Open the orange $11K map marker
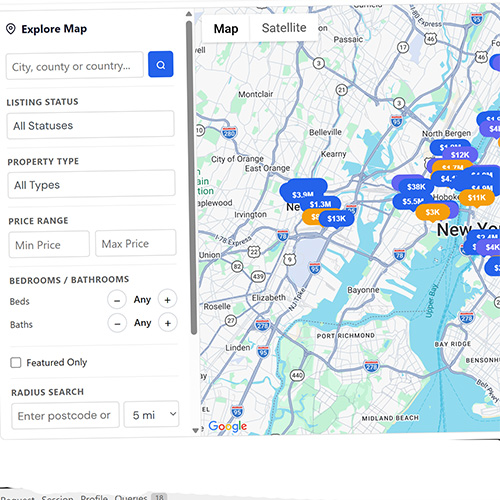 (477, 198)
